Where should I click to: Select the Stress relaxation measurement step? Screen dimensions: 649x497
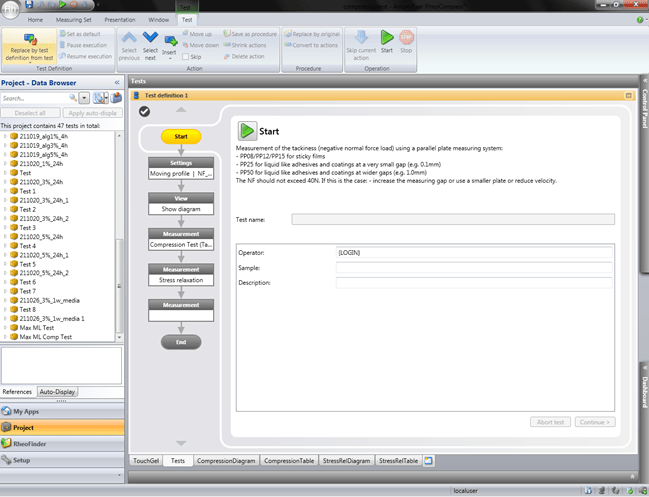pyautogui.click(x=181, y=281)
